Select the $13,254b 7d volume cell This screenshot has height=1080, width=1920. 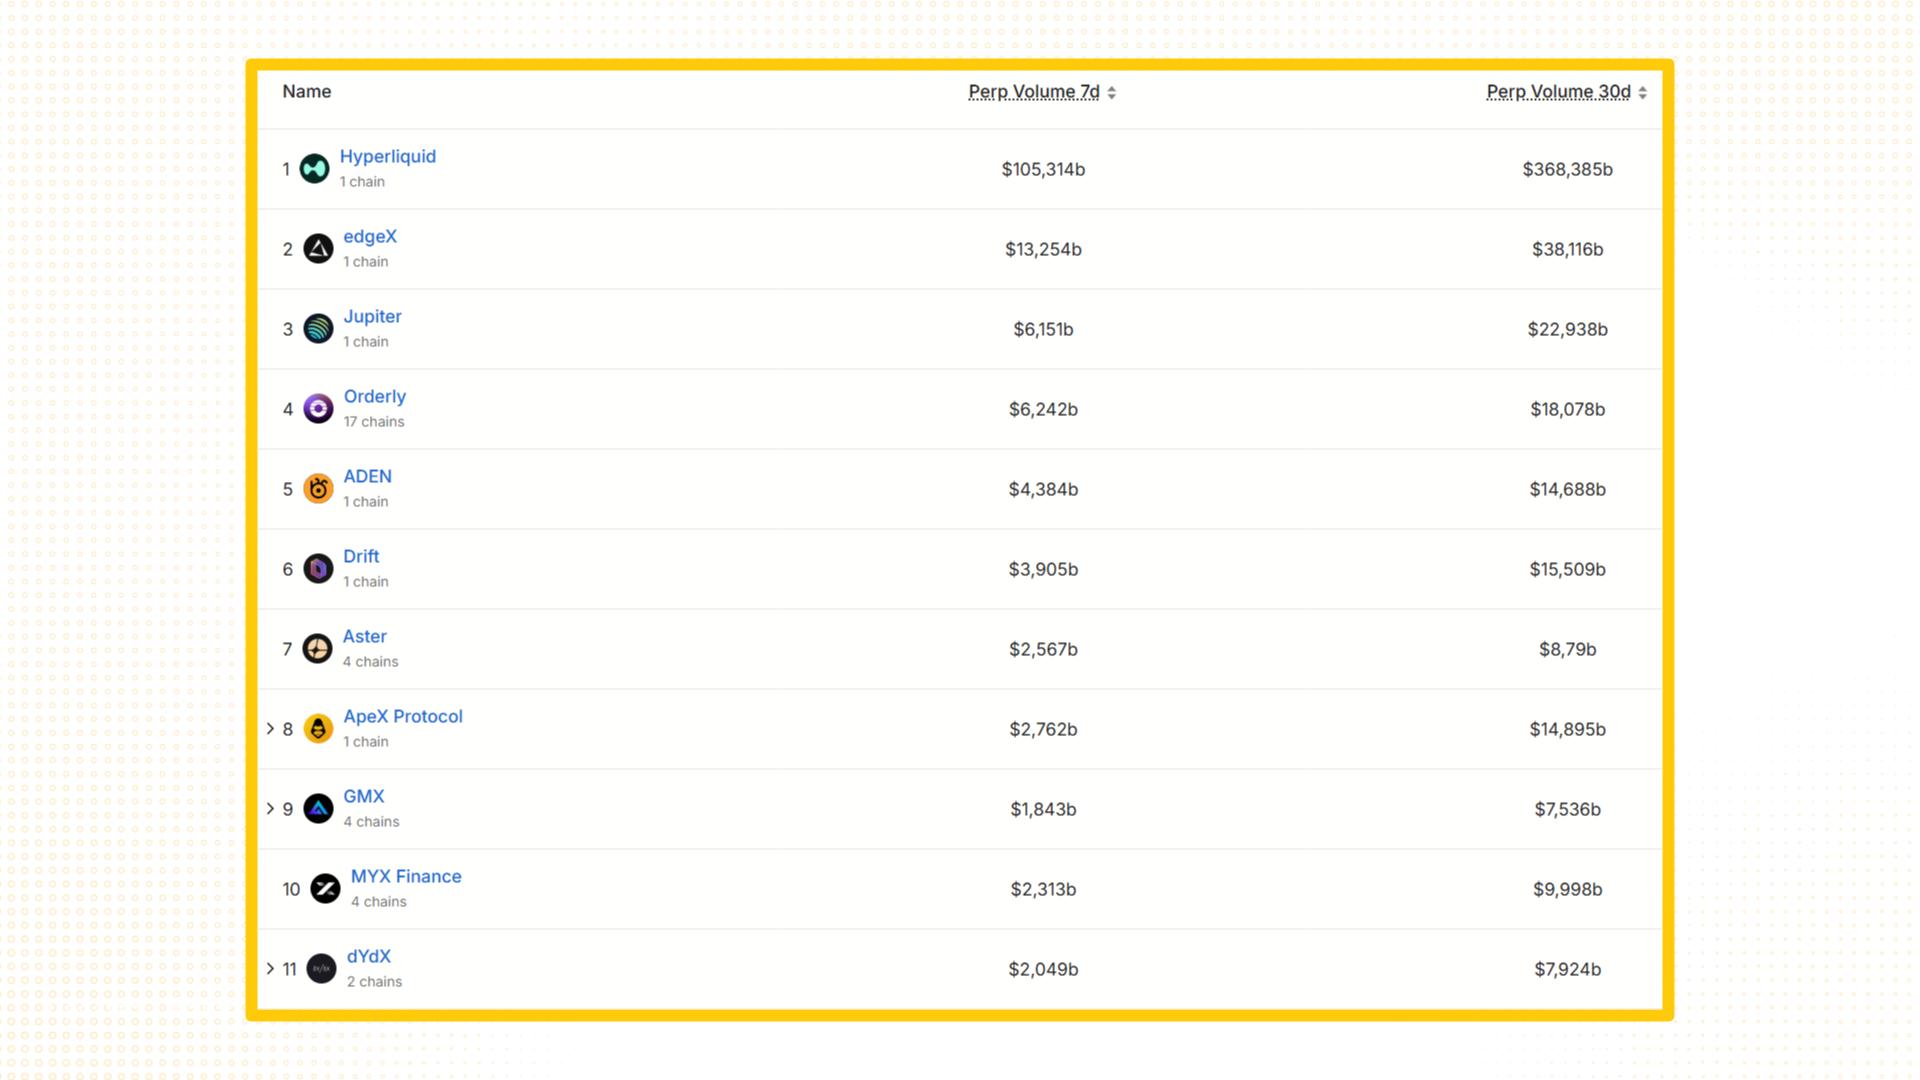pos(1043,249)
